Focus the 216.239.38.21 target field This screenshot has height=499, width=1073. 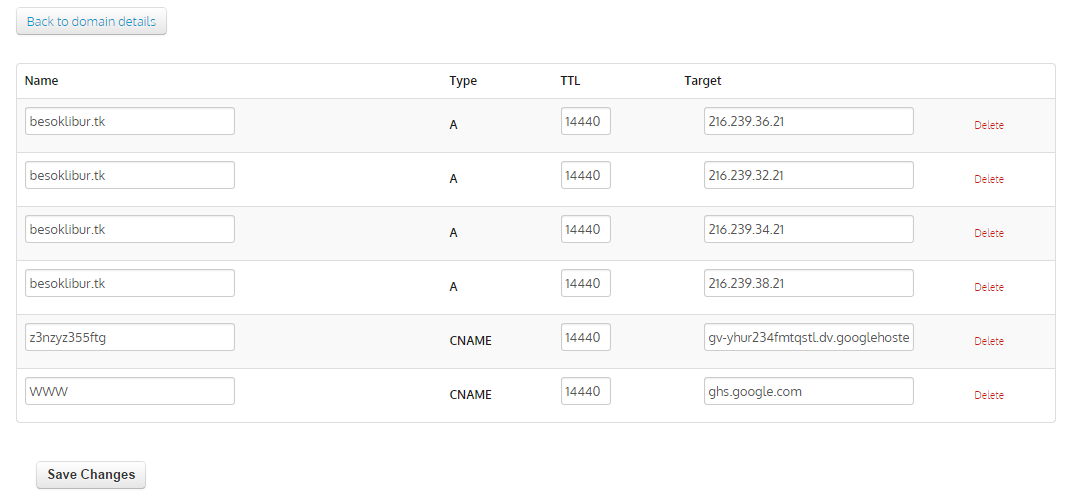coord(808,283)
